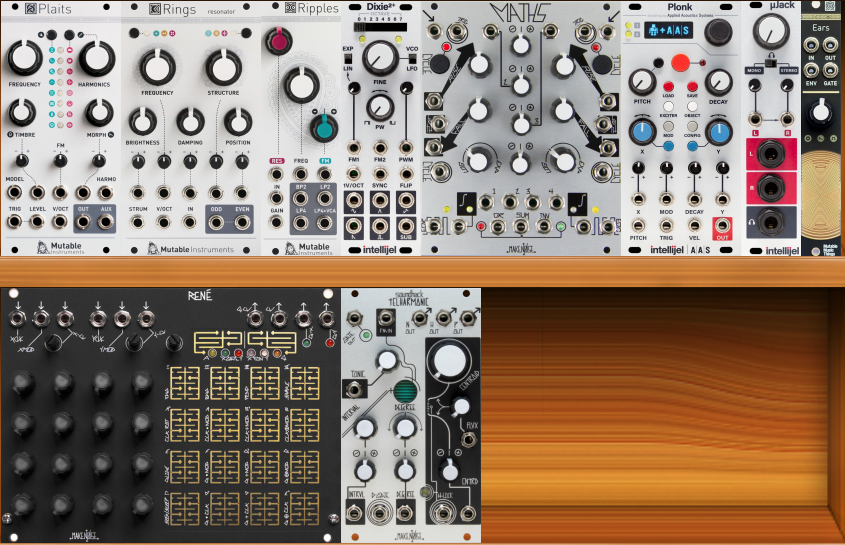Adjust the Plaits TIMBRE knob
The height and width of the screenshot is (545, 845).
[x=21, y=112]
